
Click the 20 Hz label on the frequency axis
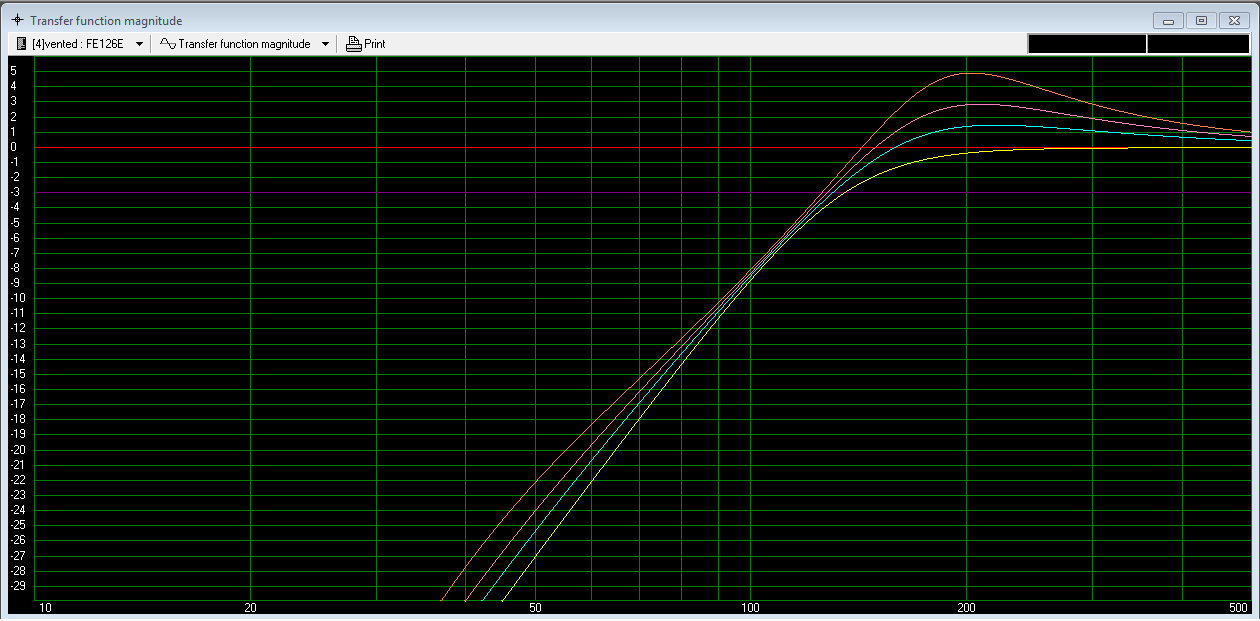pyautogui.click(x=250, y=607)
